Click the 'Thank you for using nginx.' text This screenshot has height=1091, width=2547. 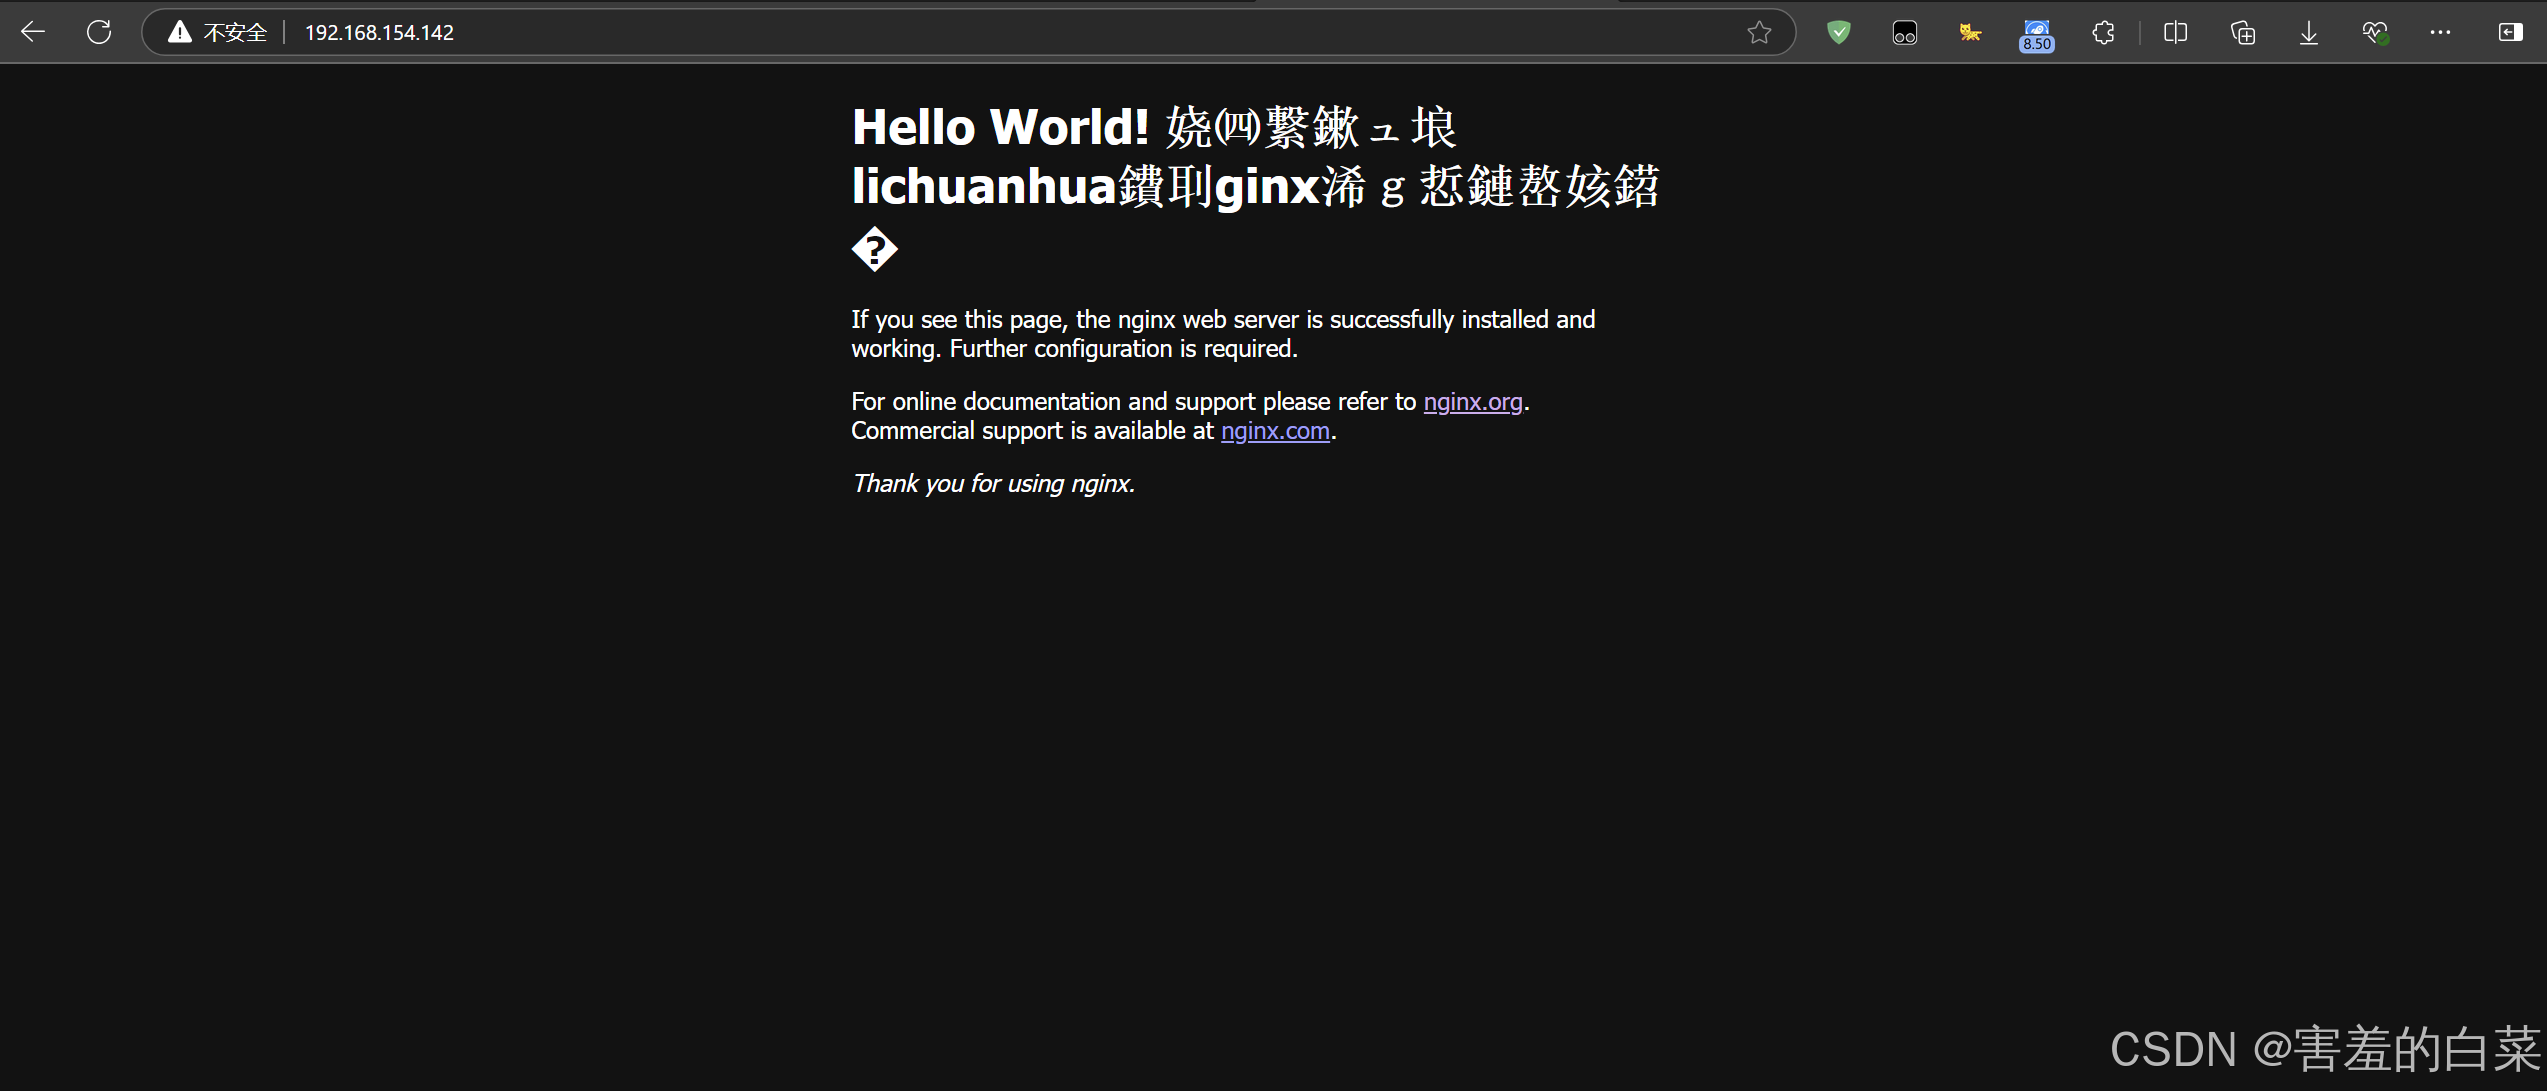pos(993,483)
